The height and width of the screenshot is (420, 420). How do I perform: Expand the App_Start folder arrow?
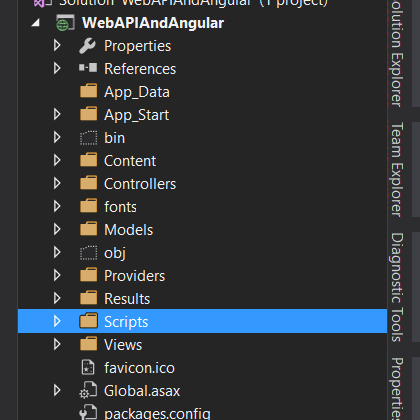[x=57, y=114]
